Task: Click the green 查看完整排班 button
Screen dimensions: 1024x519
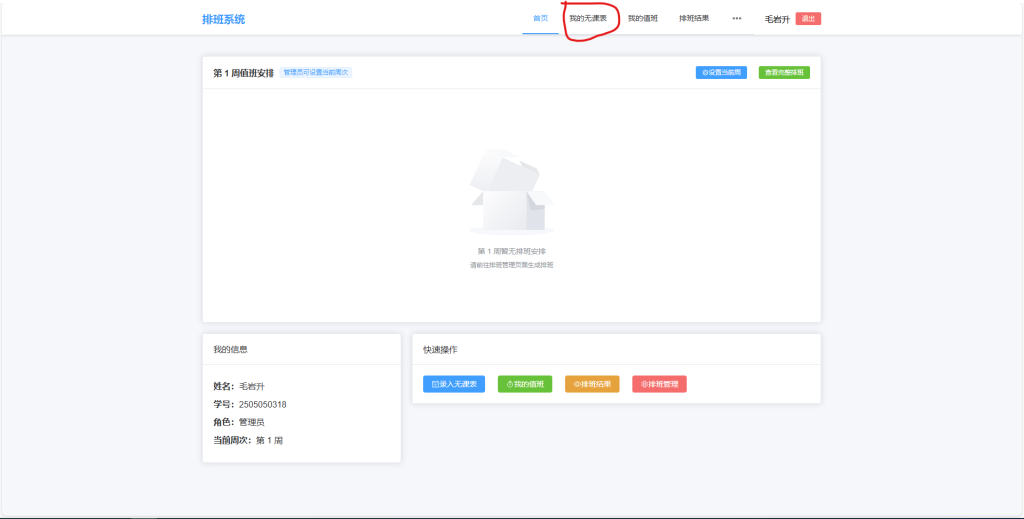Action: pyautogui.click(x=784, y=72)
